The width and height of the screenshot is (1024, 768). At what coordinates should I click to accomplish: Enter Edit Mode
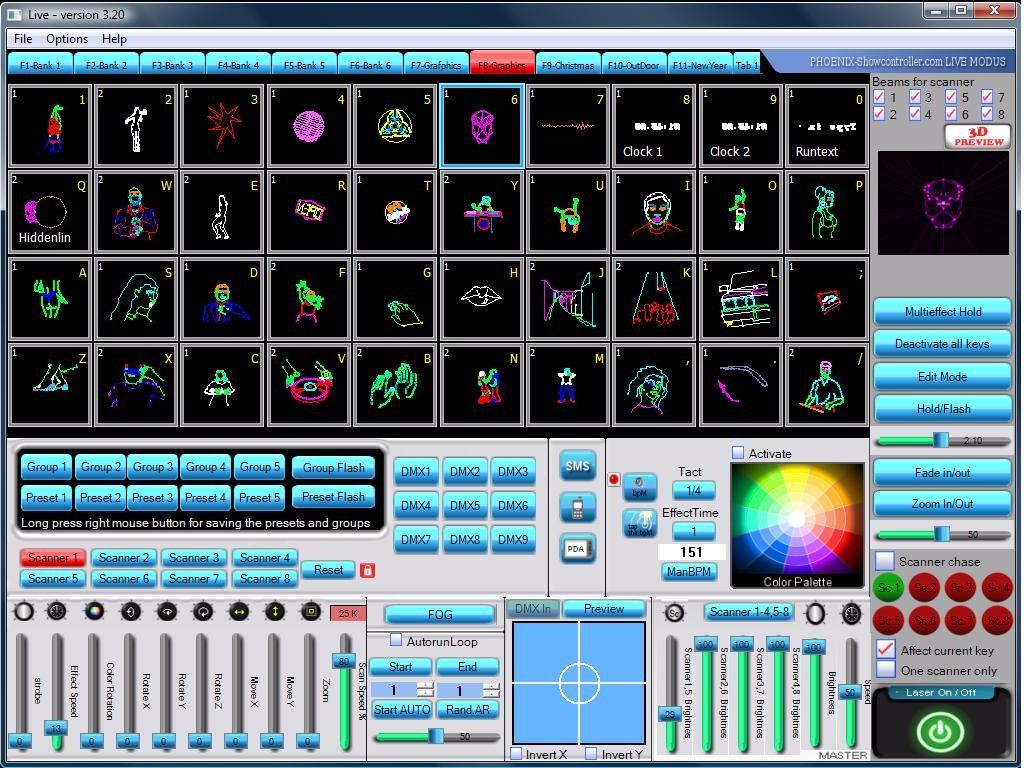click(942, 376)
